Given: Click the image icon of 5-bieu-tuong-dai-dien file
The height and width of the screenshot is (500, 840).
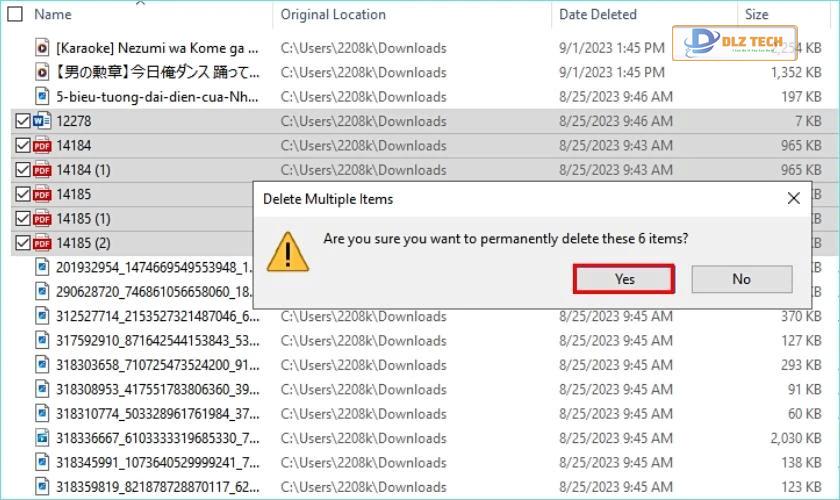Looking at the screenshot, I should click(x=42, y=97).
